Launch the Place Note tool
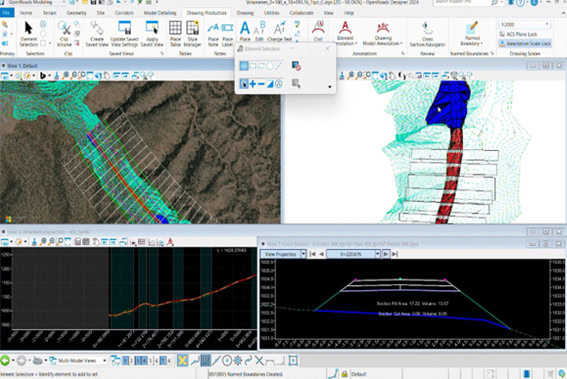This screenshot has height=379, width=567. [x=213, y=34]
